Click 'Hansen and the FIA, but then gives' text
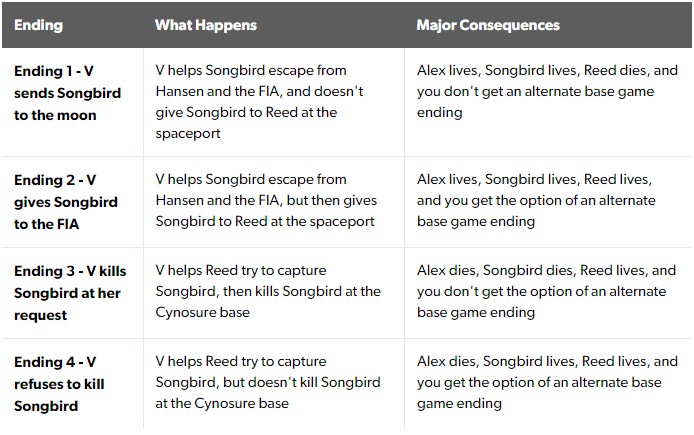 pyautogui.click(x=266, y=200)
